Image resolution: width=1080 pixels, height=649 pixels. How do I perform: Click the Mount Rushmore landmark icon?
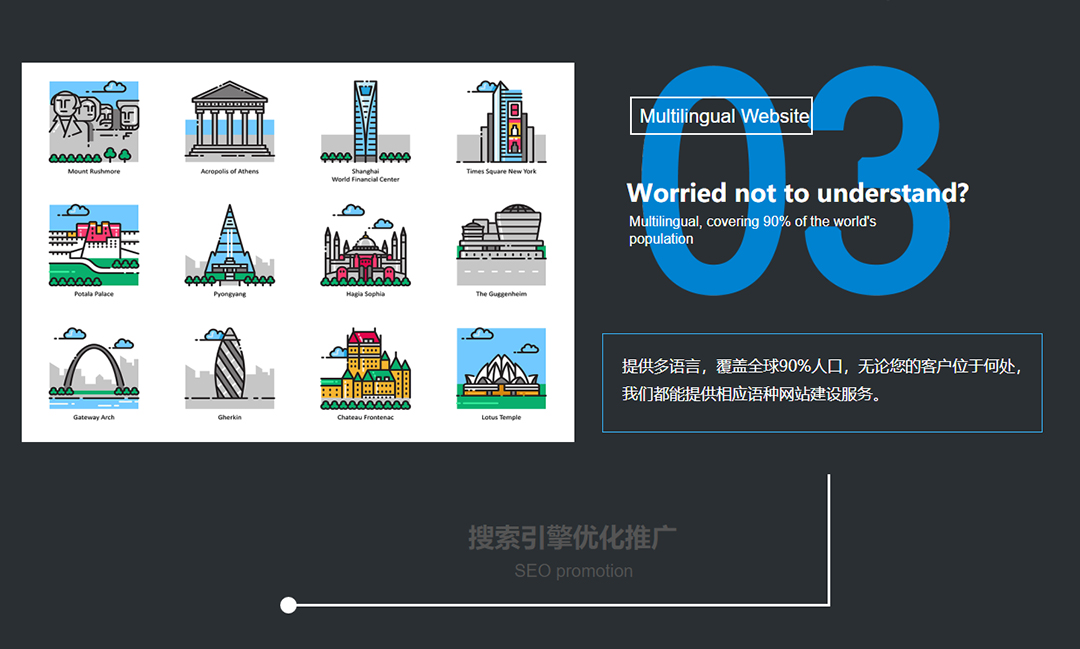(94, 122)
